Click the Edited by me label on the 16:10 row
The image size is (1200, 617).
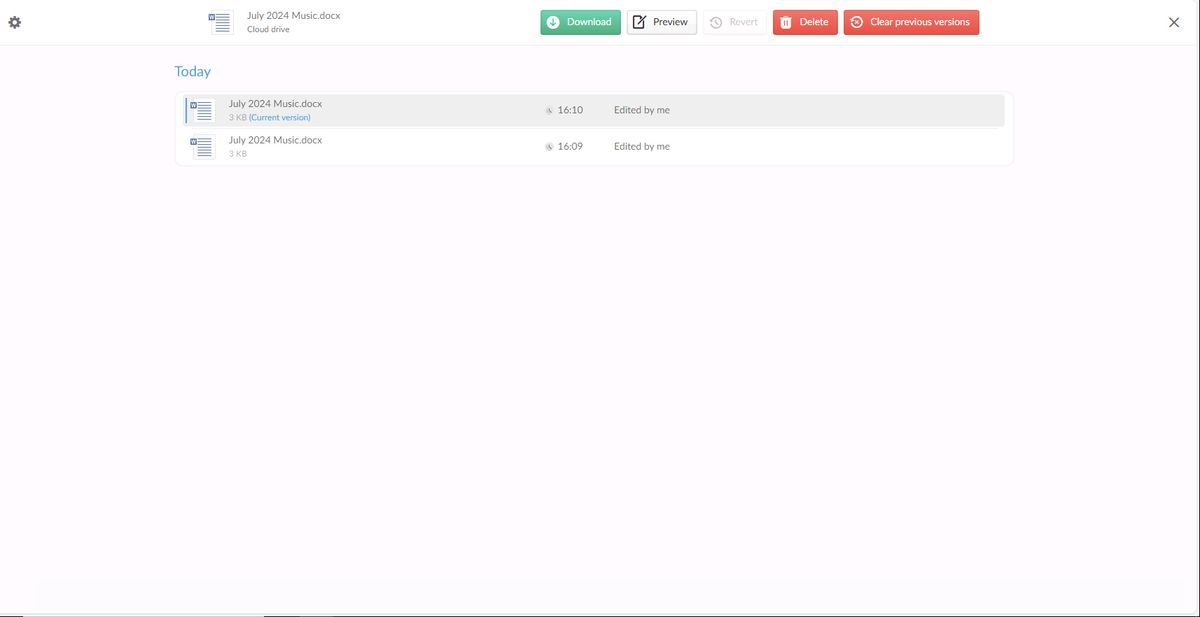pos(641,109)
